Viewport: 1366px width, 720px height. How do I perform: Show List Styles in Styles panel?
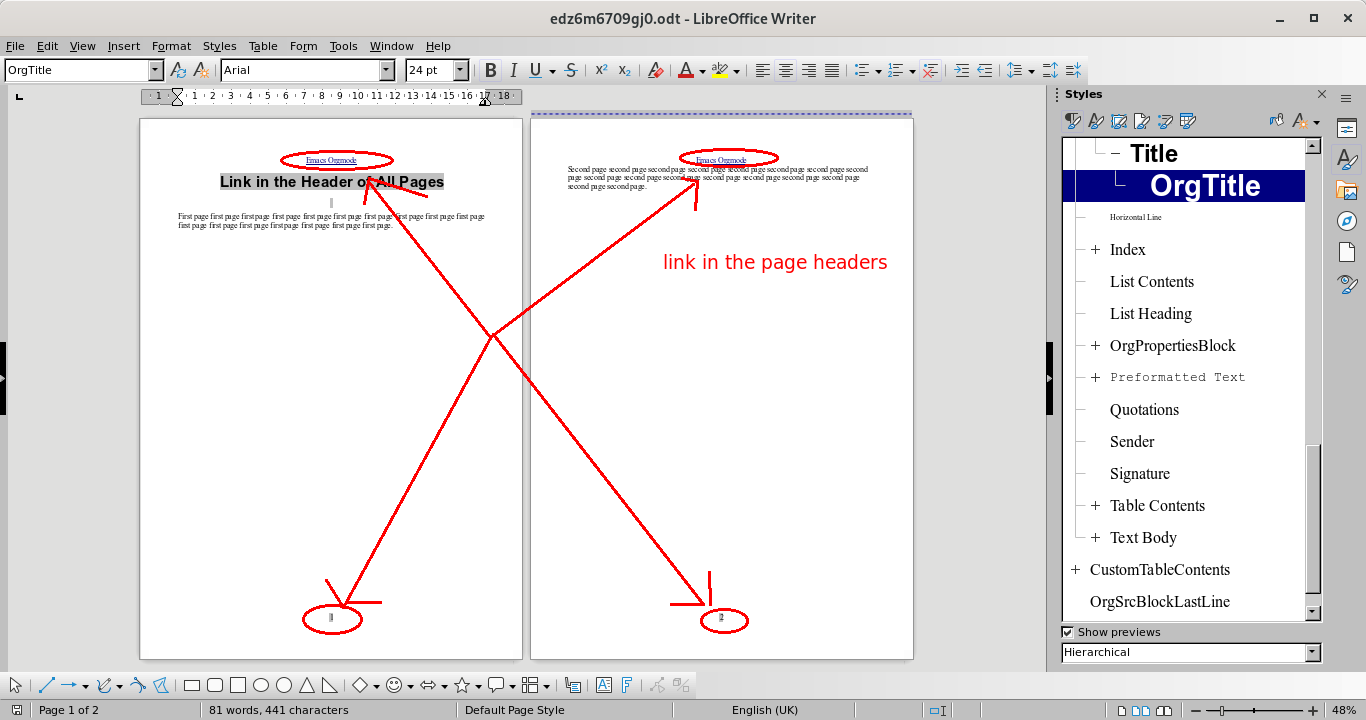(x=1165, y=122)
